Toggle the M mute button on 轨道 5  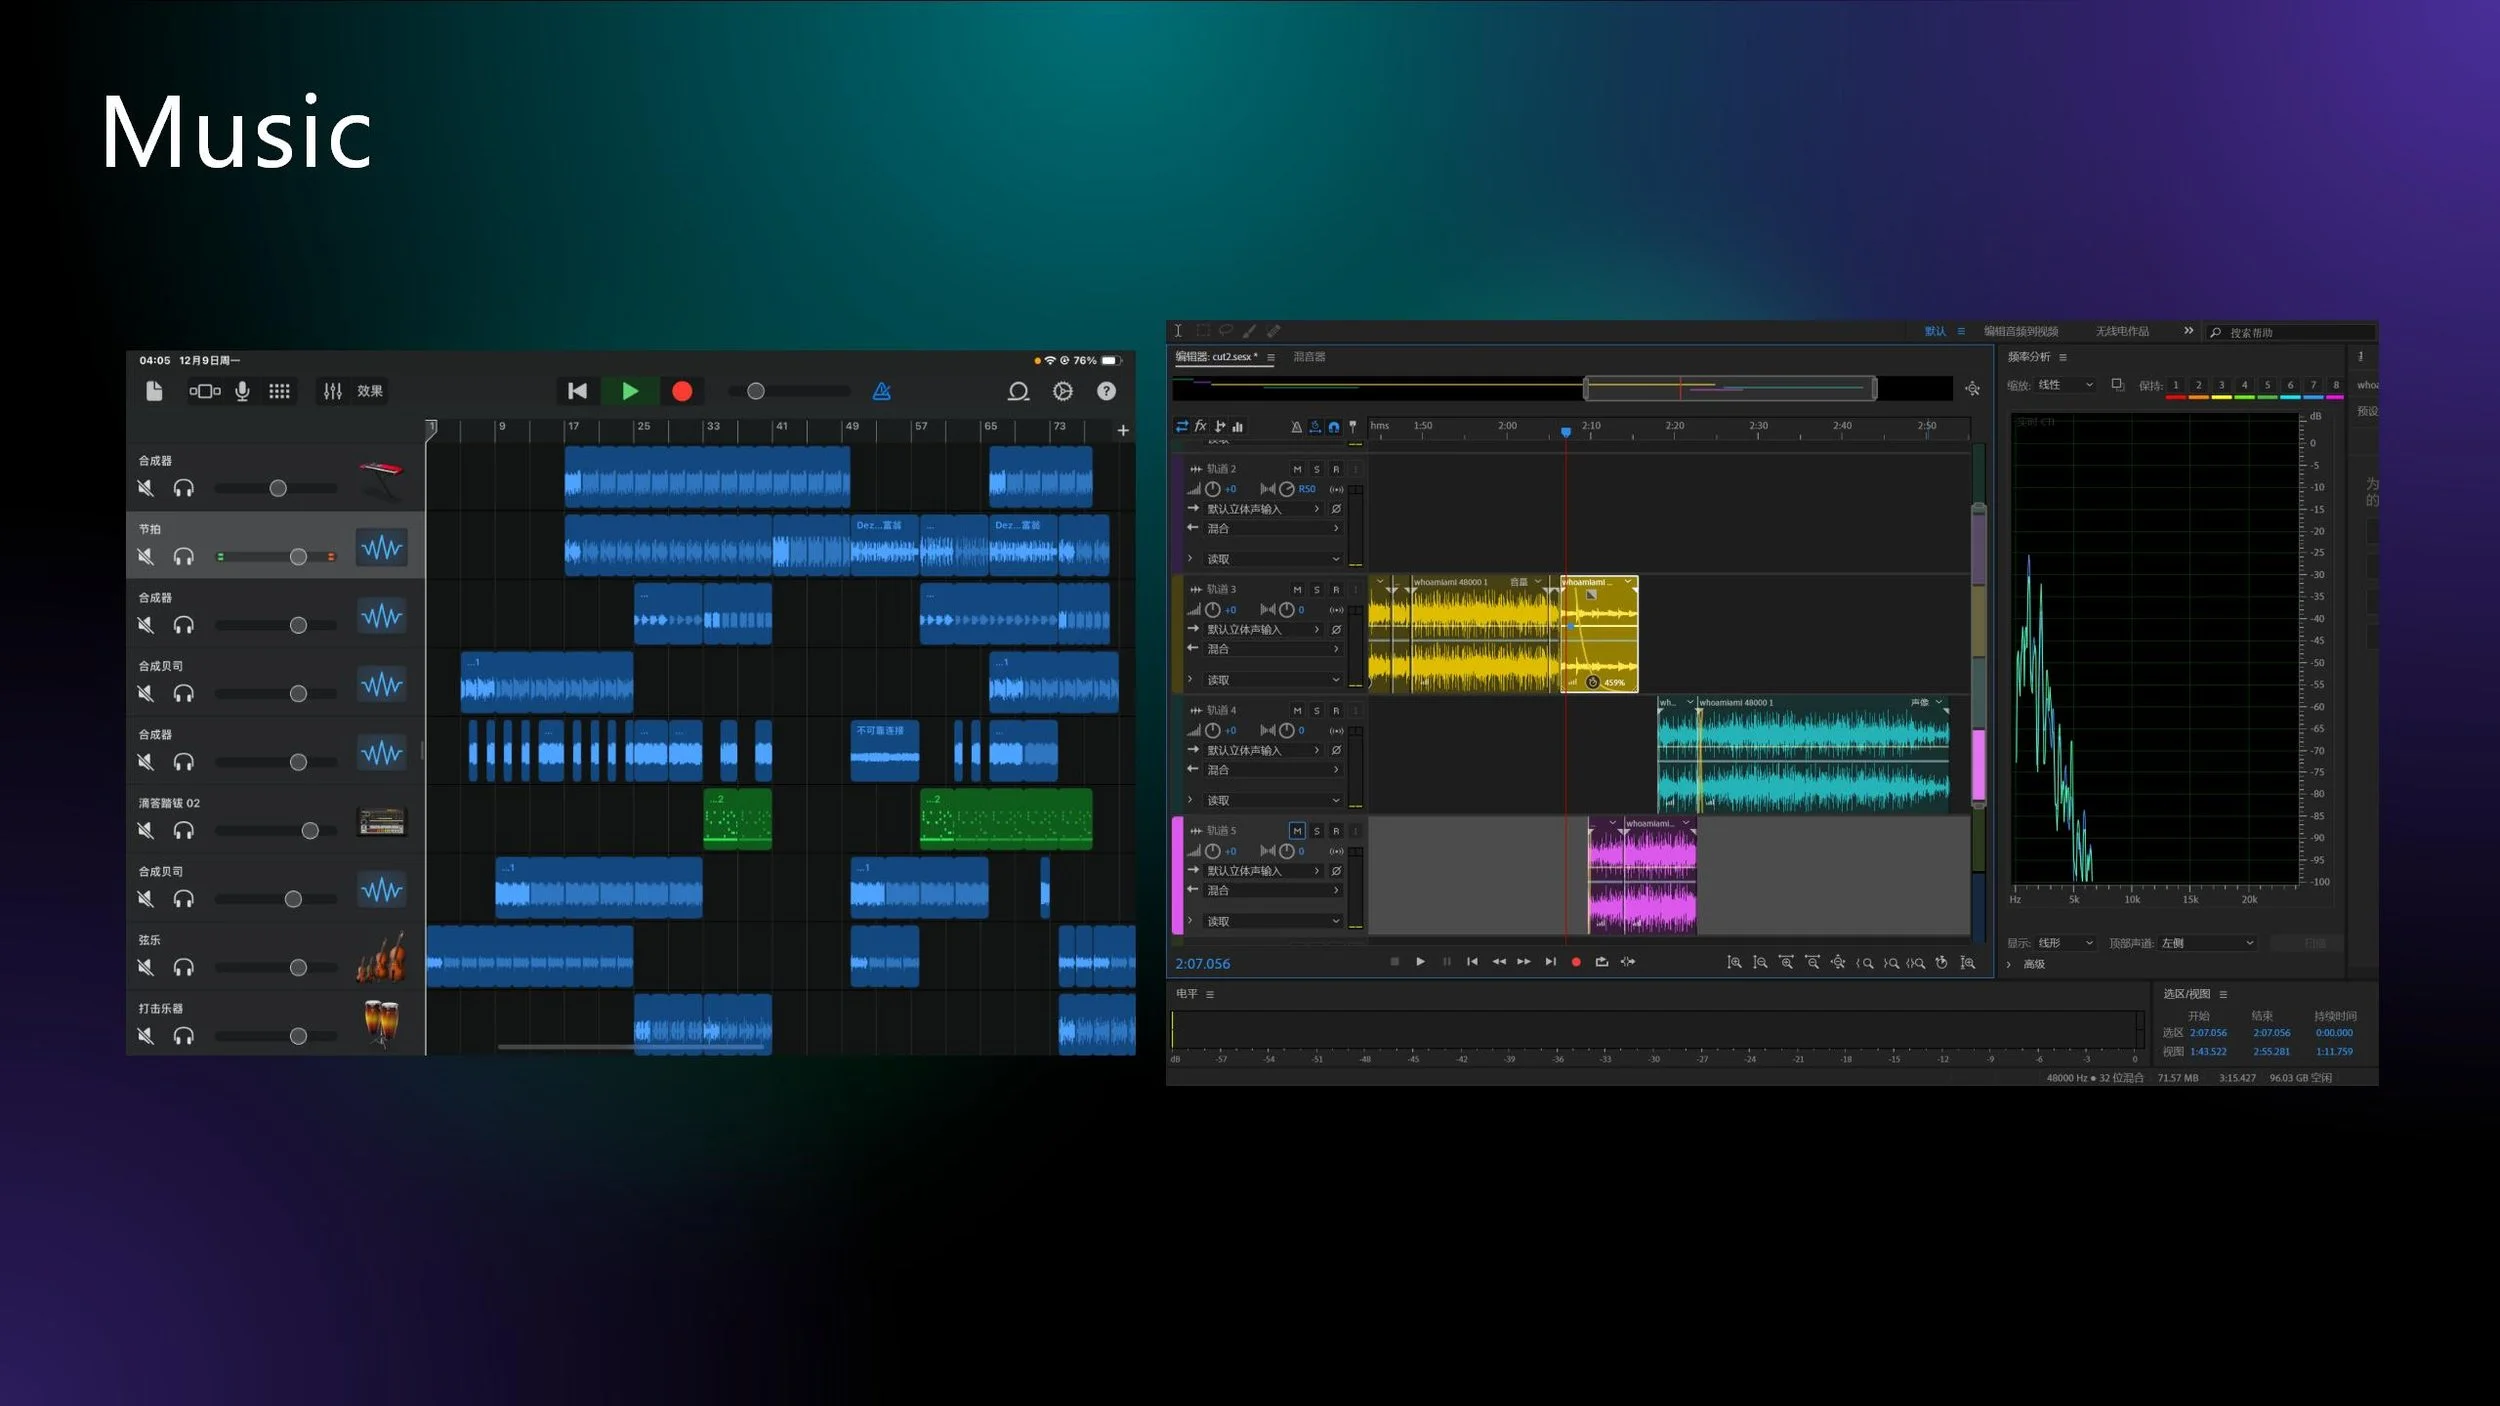1296,831
